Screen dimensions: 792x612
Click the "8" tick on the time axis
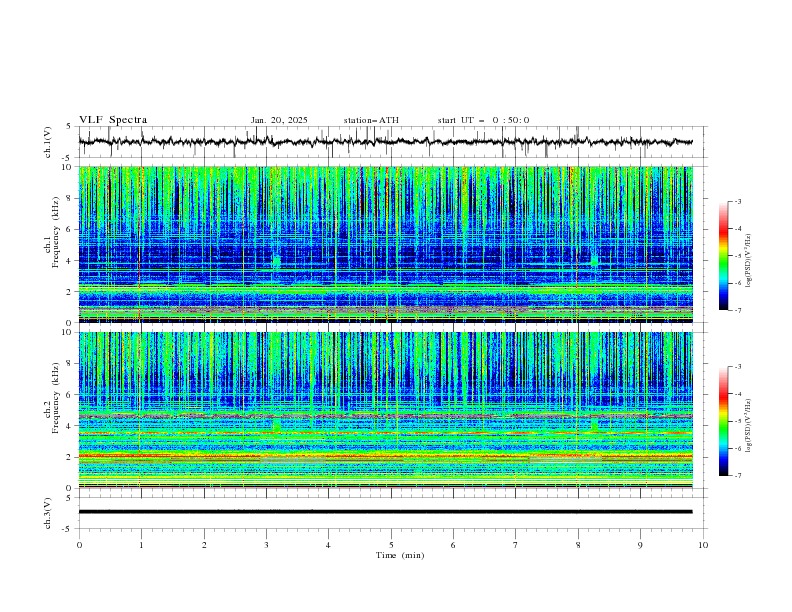(578, 545)
